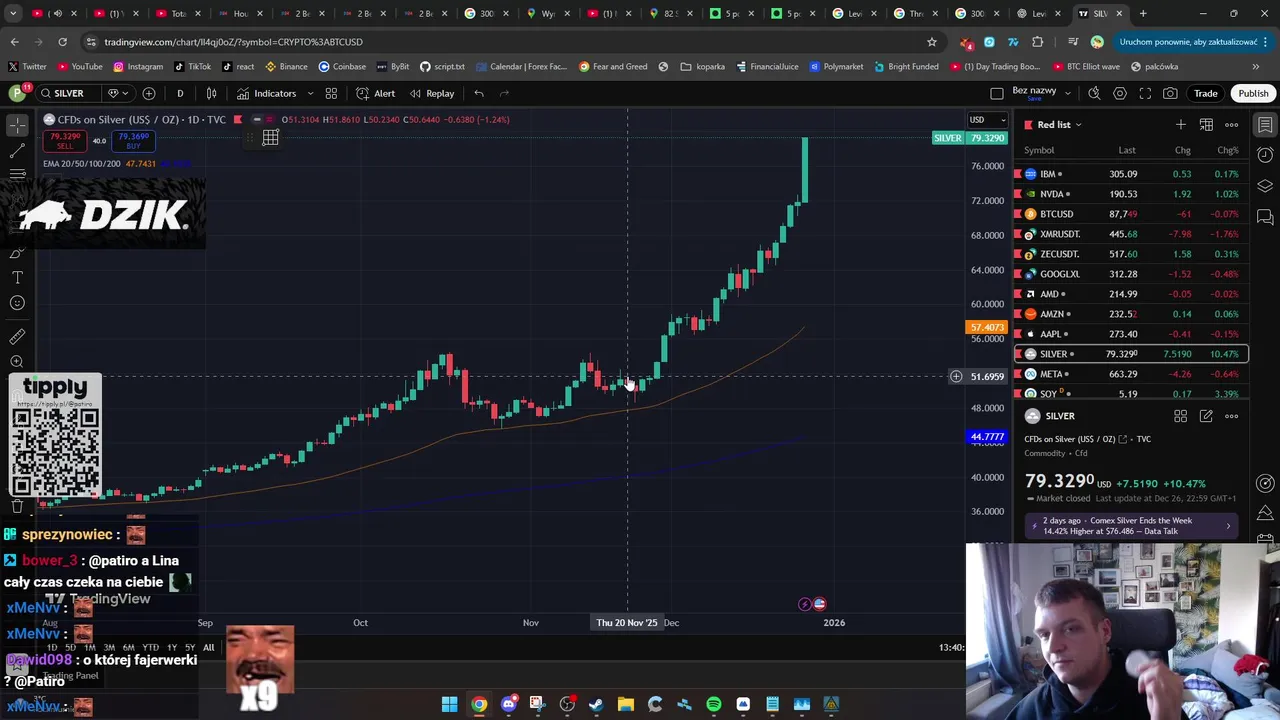Select XMRUSDT in the watchlist
The height and width of the screenshot is (720, 1280).
(x=1131, y=234)
